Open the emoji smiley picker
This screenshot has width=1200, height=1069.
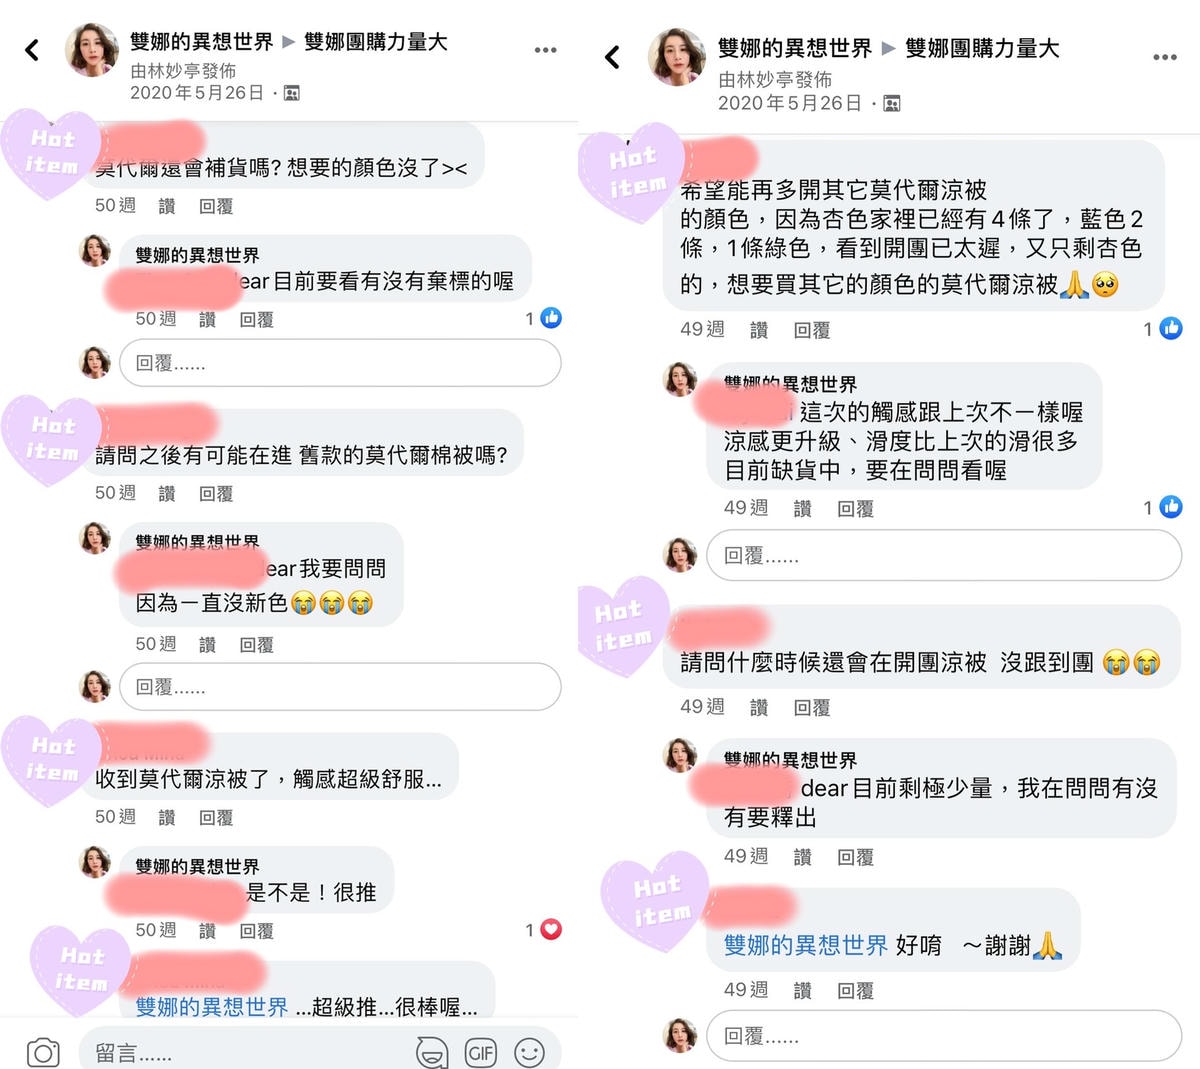coord(529,1052)
